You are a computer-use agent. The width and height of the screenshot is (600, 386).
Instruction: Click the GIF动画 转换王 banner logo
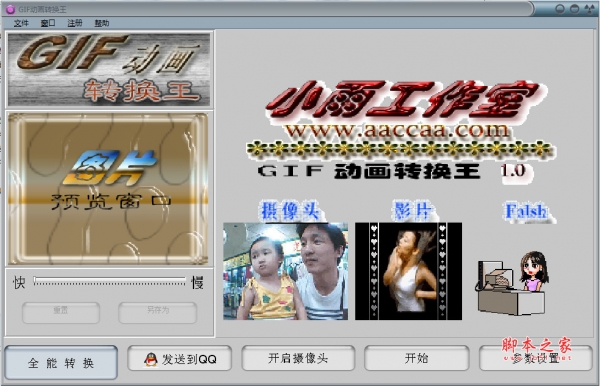click(x=109, y=70)
